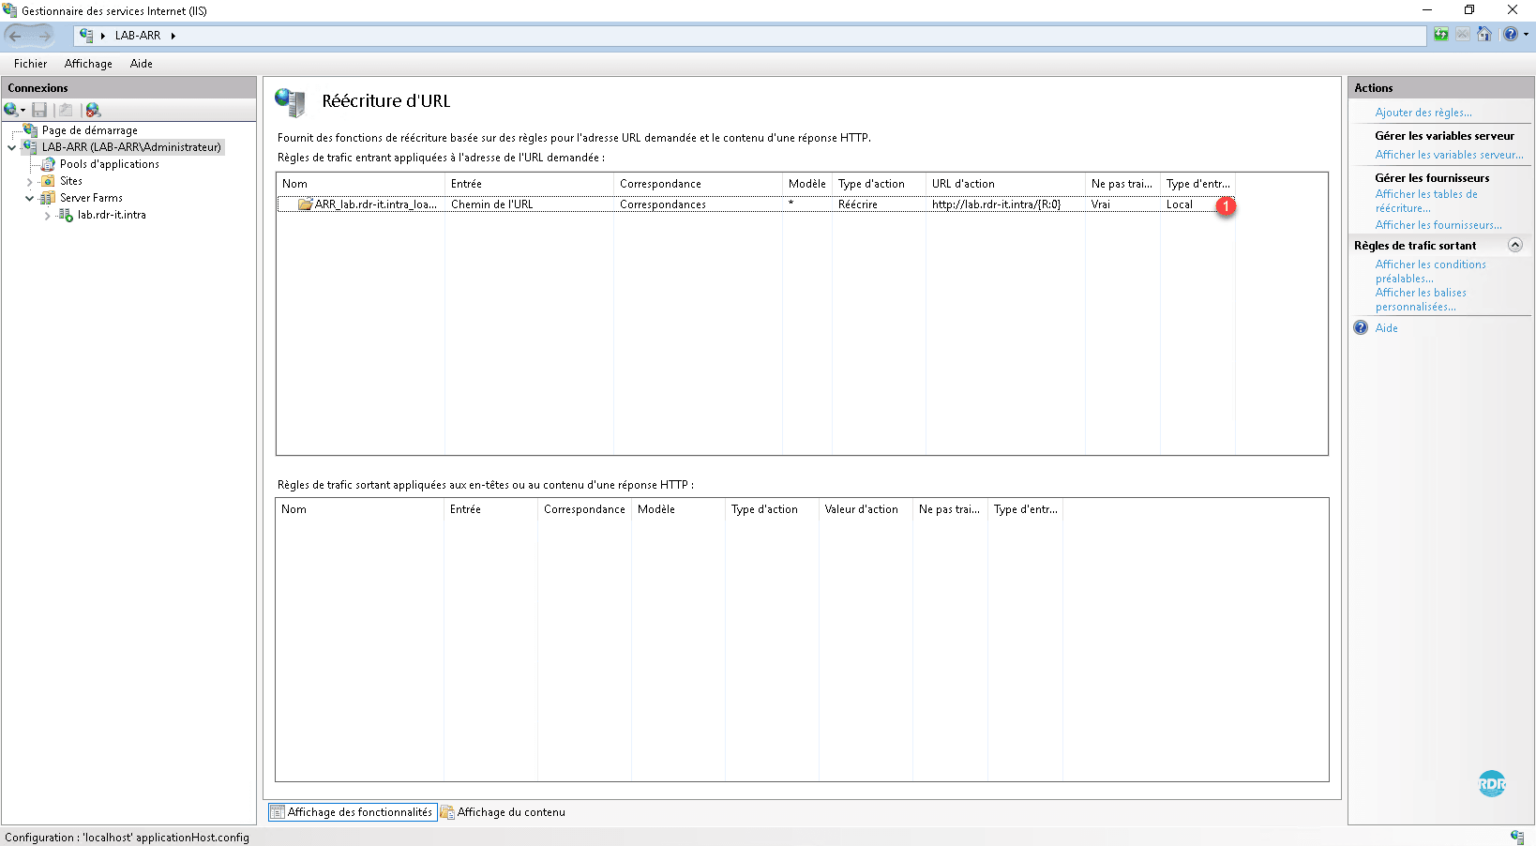The width and height of the screenshot is (1536, 846).
Task: Select the Sites folder icon
Action: click(48, 181)
